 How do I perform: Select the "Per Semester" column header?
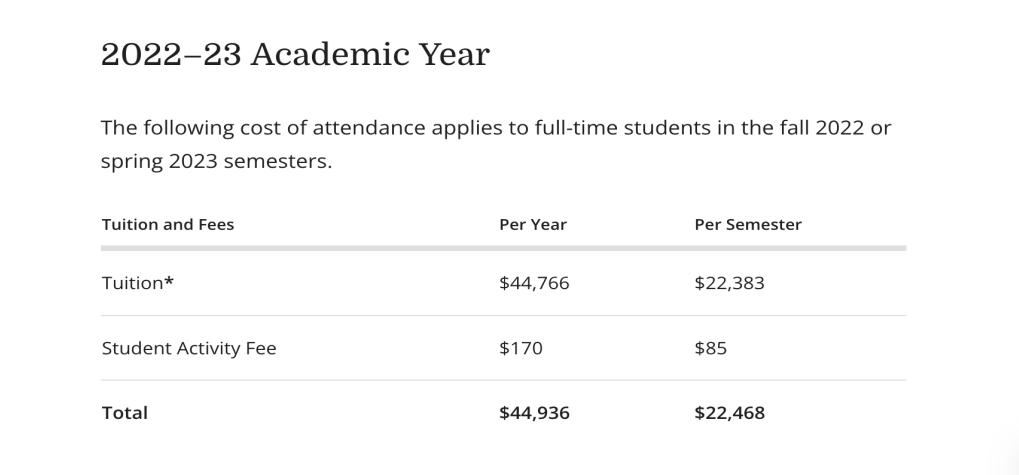[748, 225]
